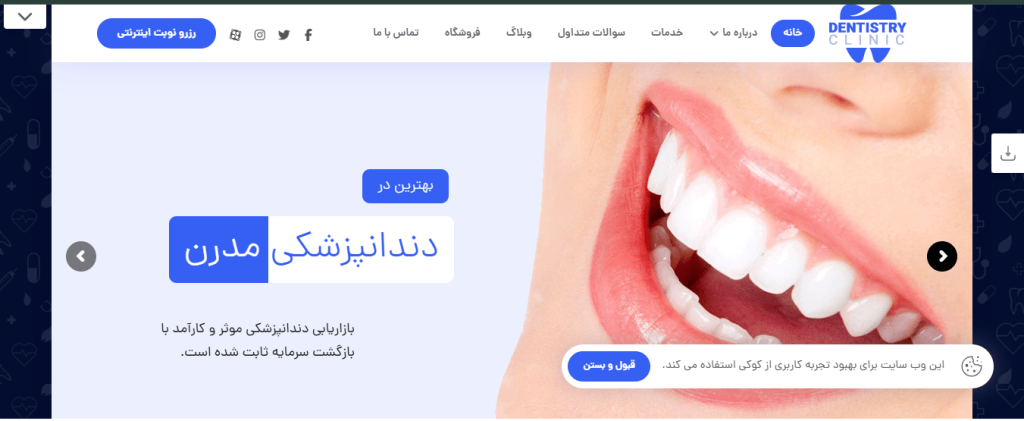Accept cookies with قبول و بستن
Viewport: 1024px width, 421px height.
click(609, 366)
